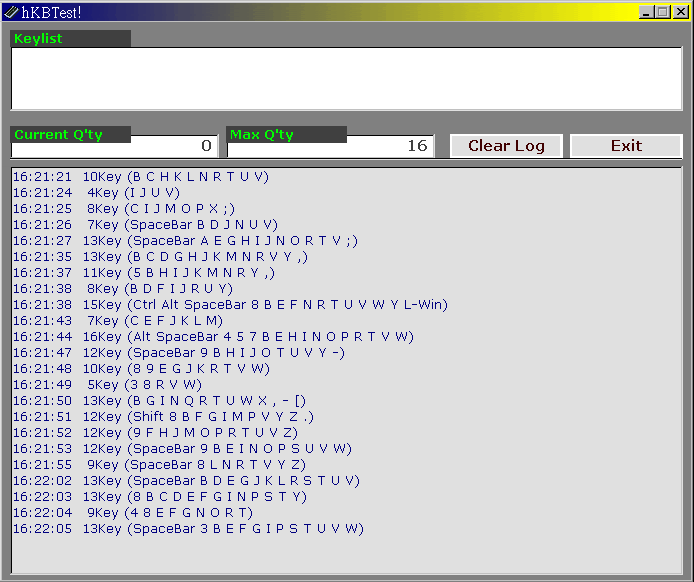Select log row 16:22:05 13Key

click(188, 528)
